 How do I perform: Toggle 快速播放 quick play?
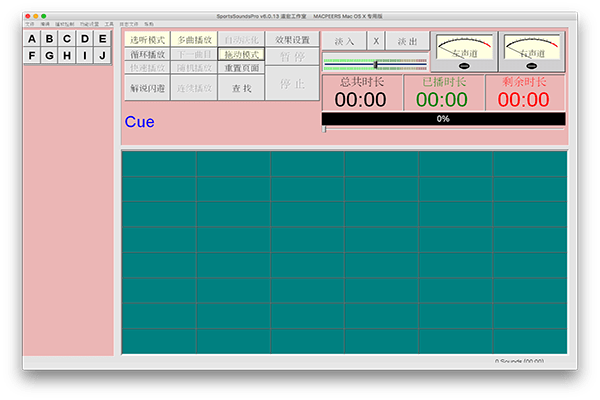pyautogui.click(x=147, y=68)
